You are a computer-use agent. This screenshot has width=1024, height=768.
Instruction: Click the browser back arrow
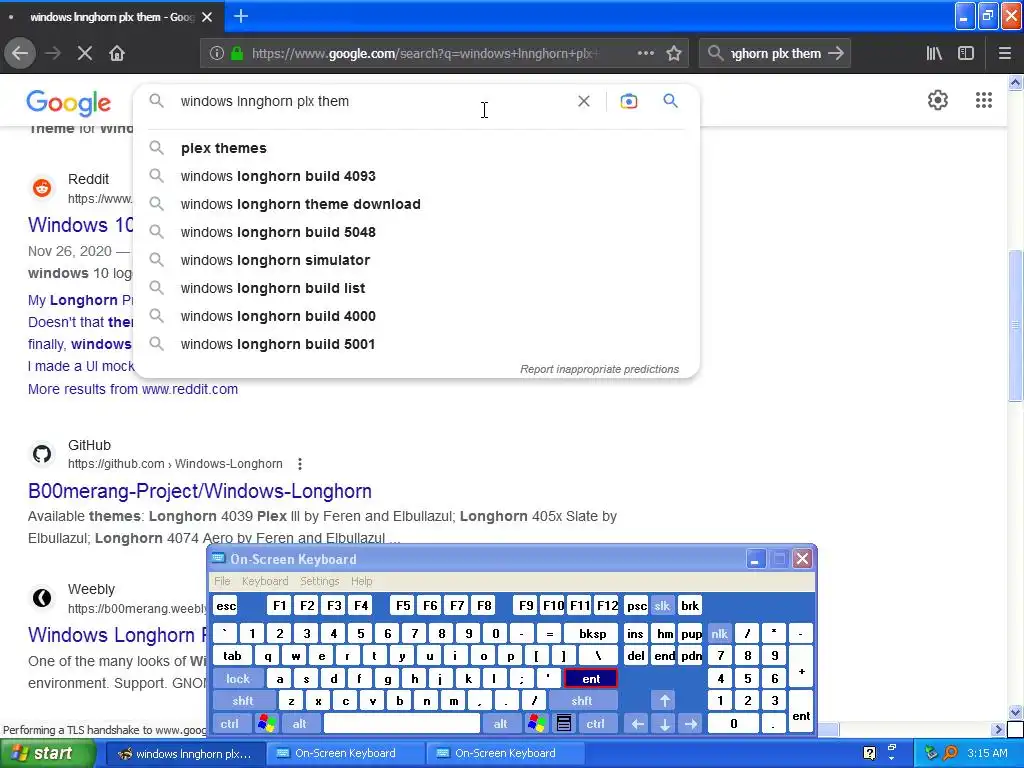point(20,54)
